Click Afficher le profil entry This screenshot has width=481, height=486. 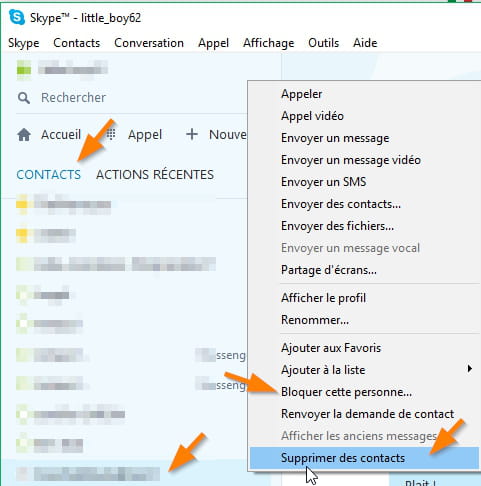[323, 298]
